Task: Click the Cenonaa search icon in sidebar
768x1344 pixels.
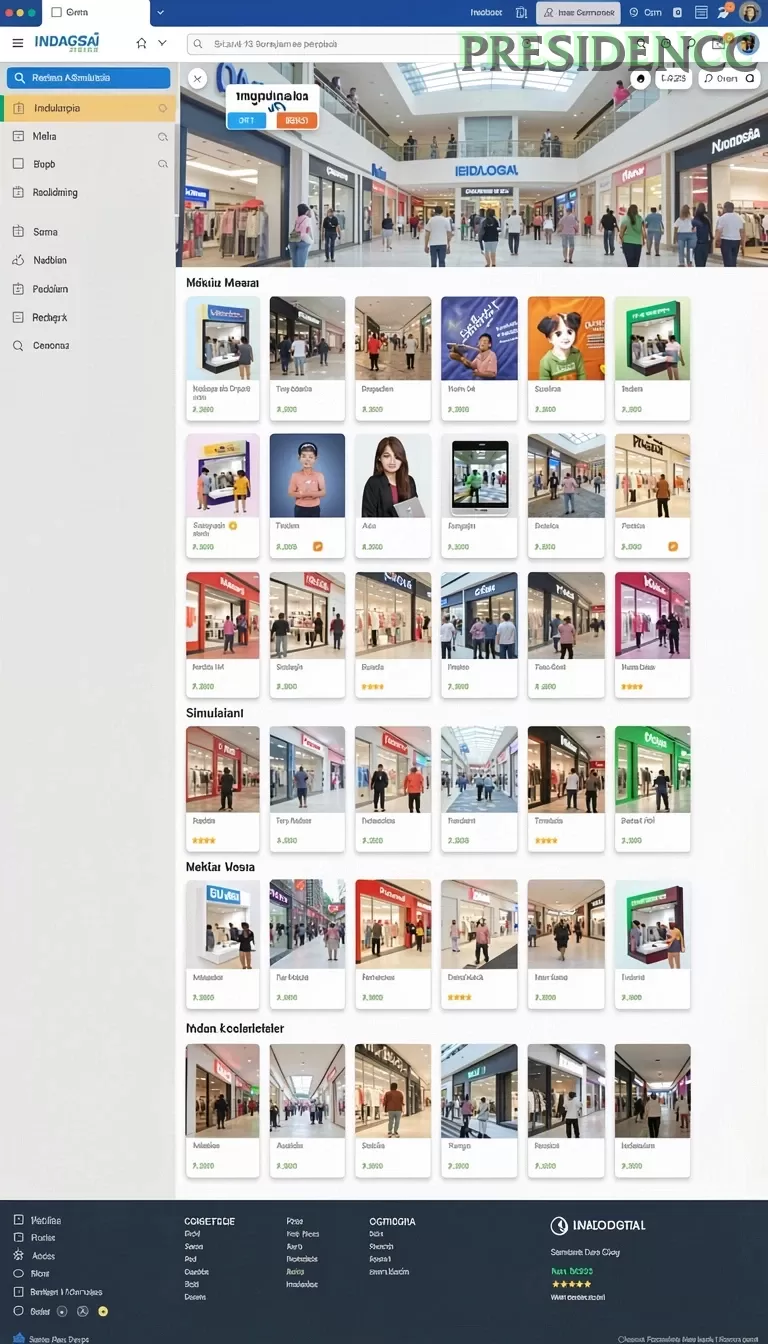Action: pyautogui.click(x=17, y=345)
